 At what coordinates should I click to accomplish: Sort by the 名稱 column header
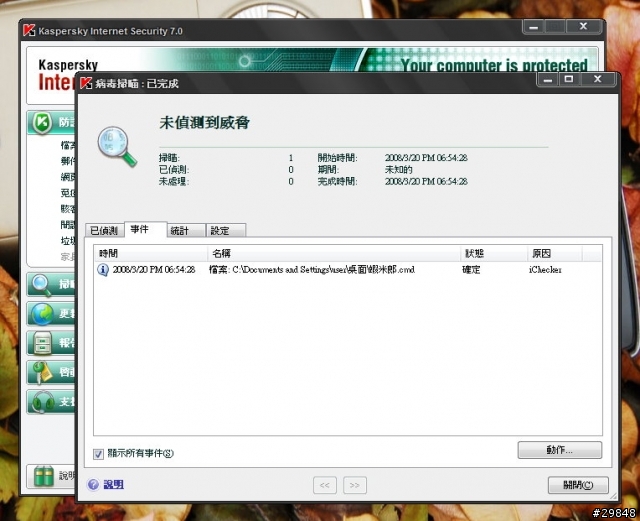click(334, 254)
